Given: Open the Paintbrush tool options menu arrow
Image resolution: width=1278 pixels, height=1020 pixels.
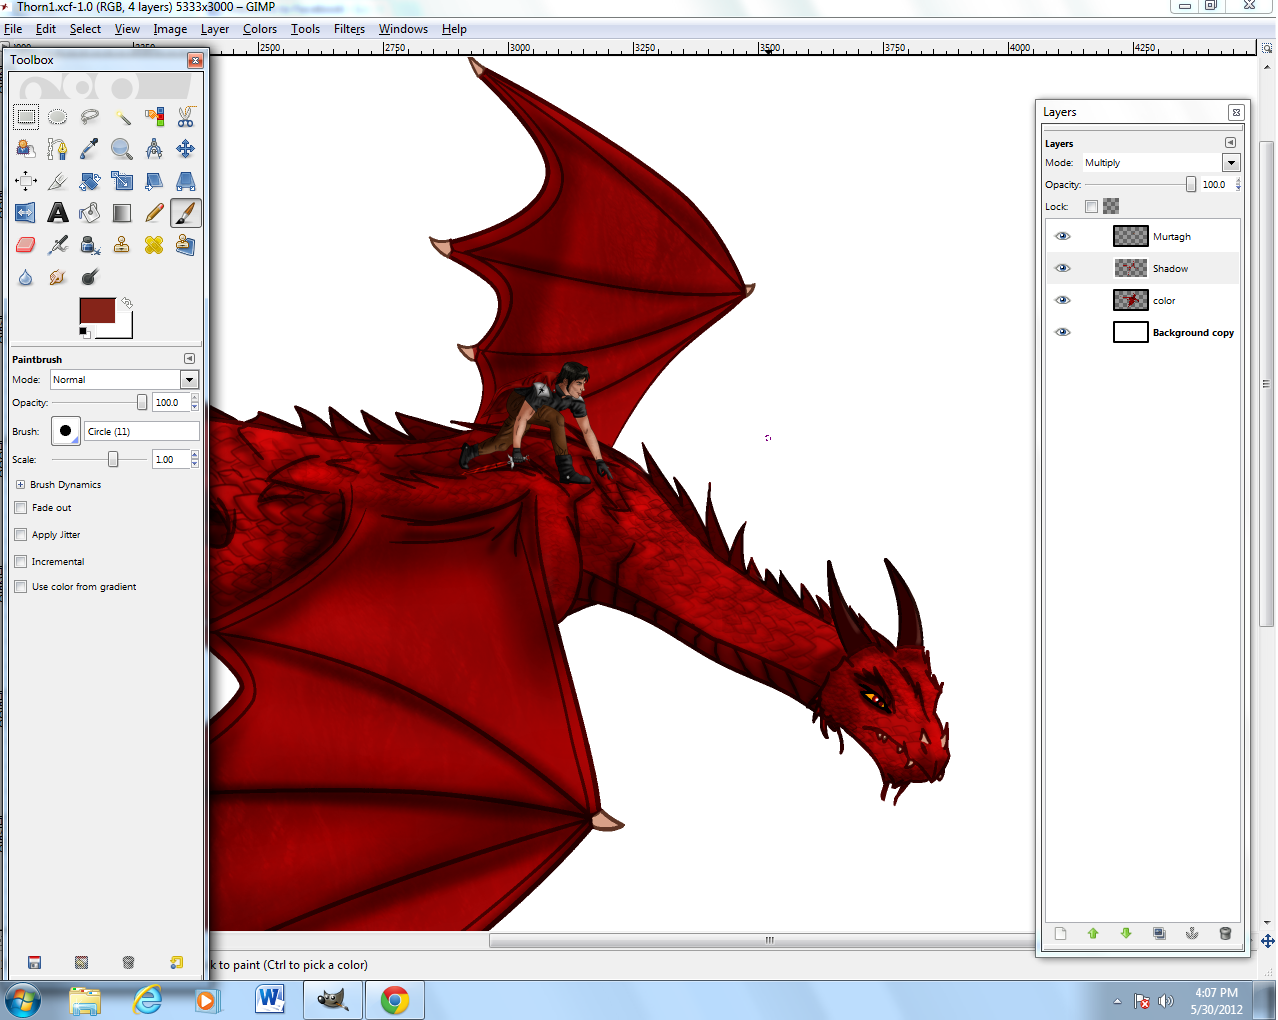Looking at the screenshot, I should [x=189, y=358].
